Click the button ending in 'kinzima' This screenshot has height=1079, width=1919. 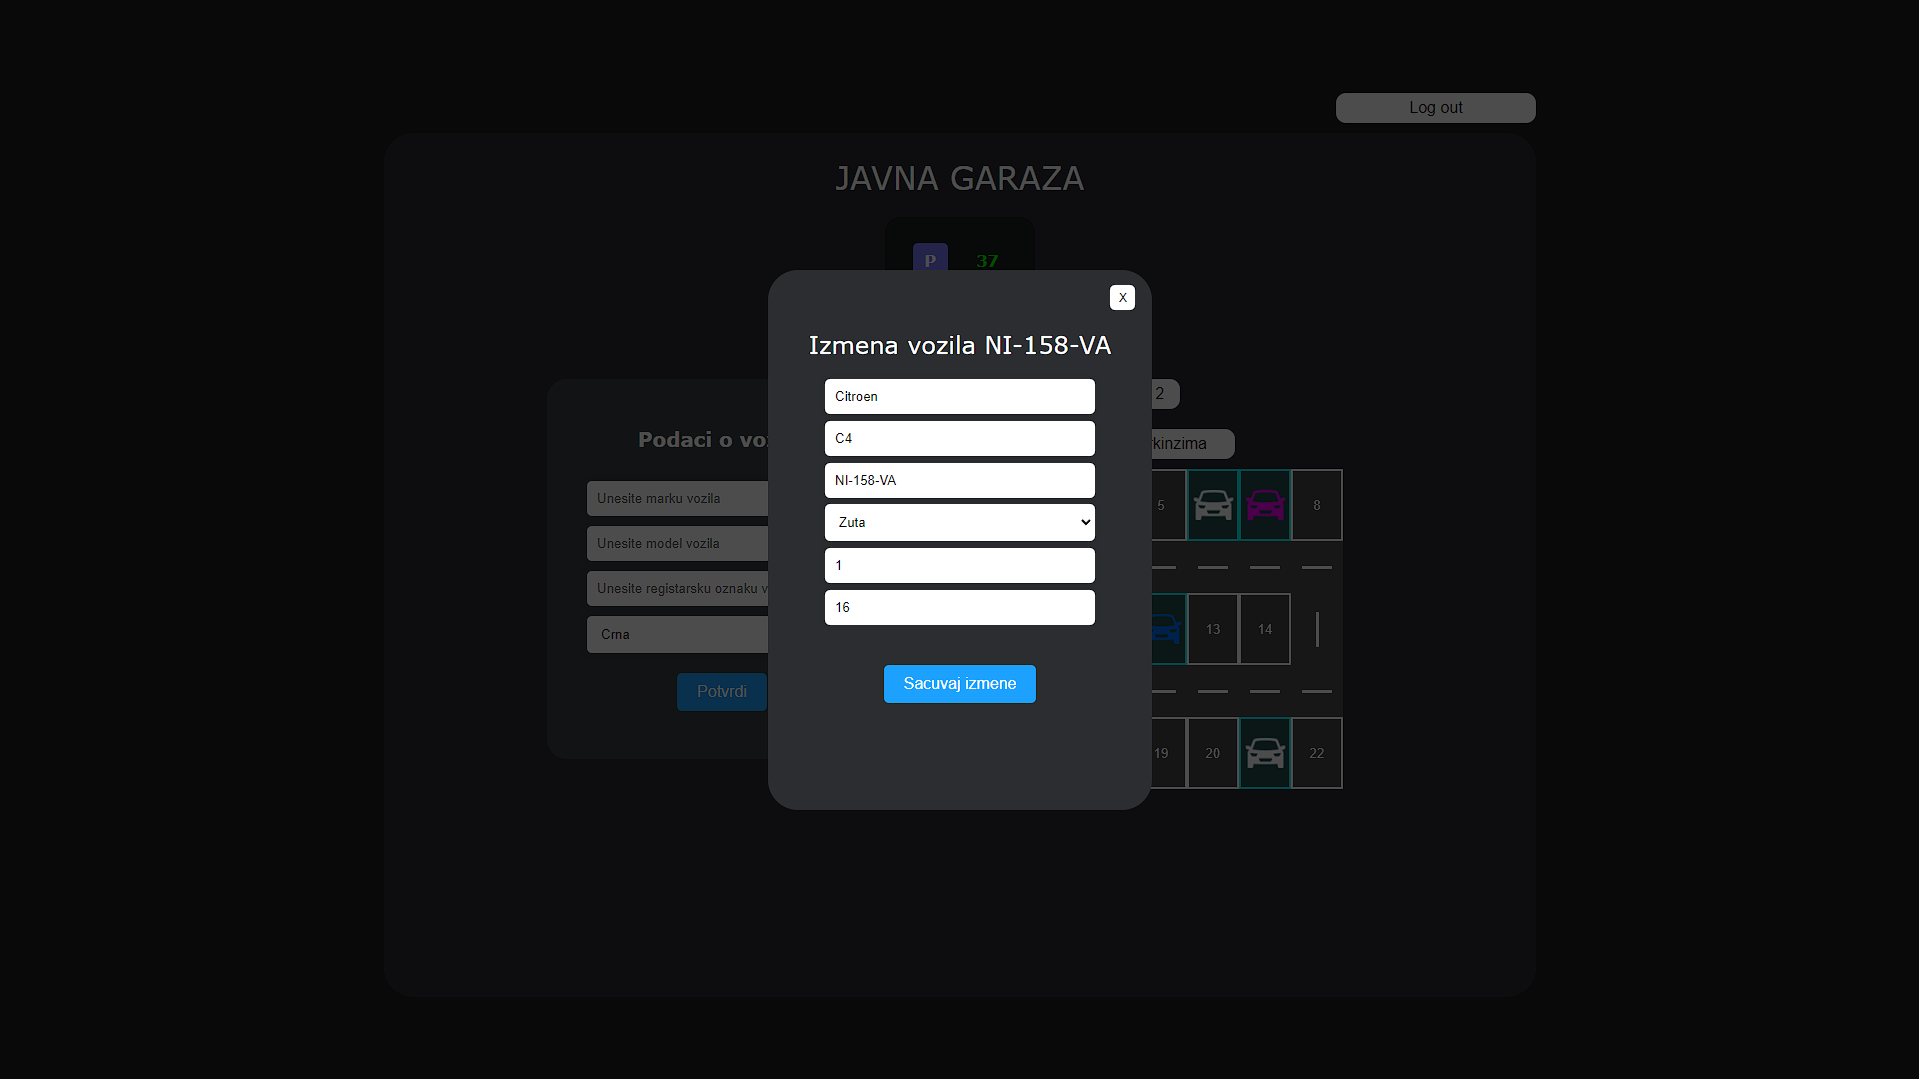coord(1193,444)
